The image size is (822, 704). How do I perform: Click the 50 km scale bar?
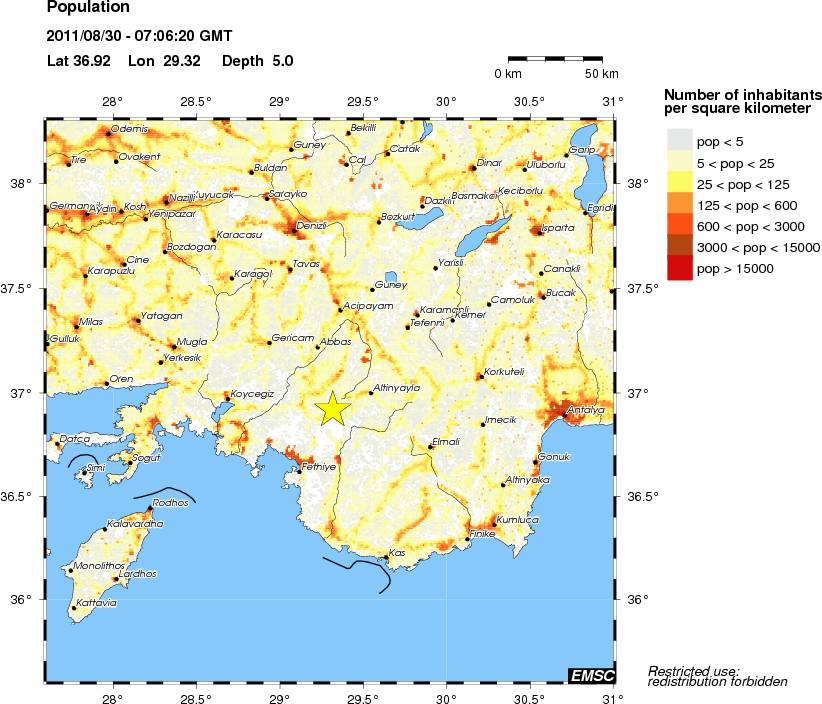tap(555, 60)
